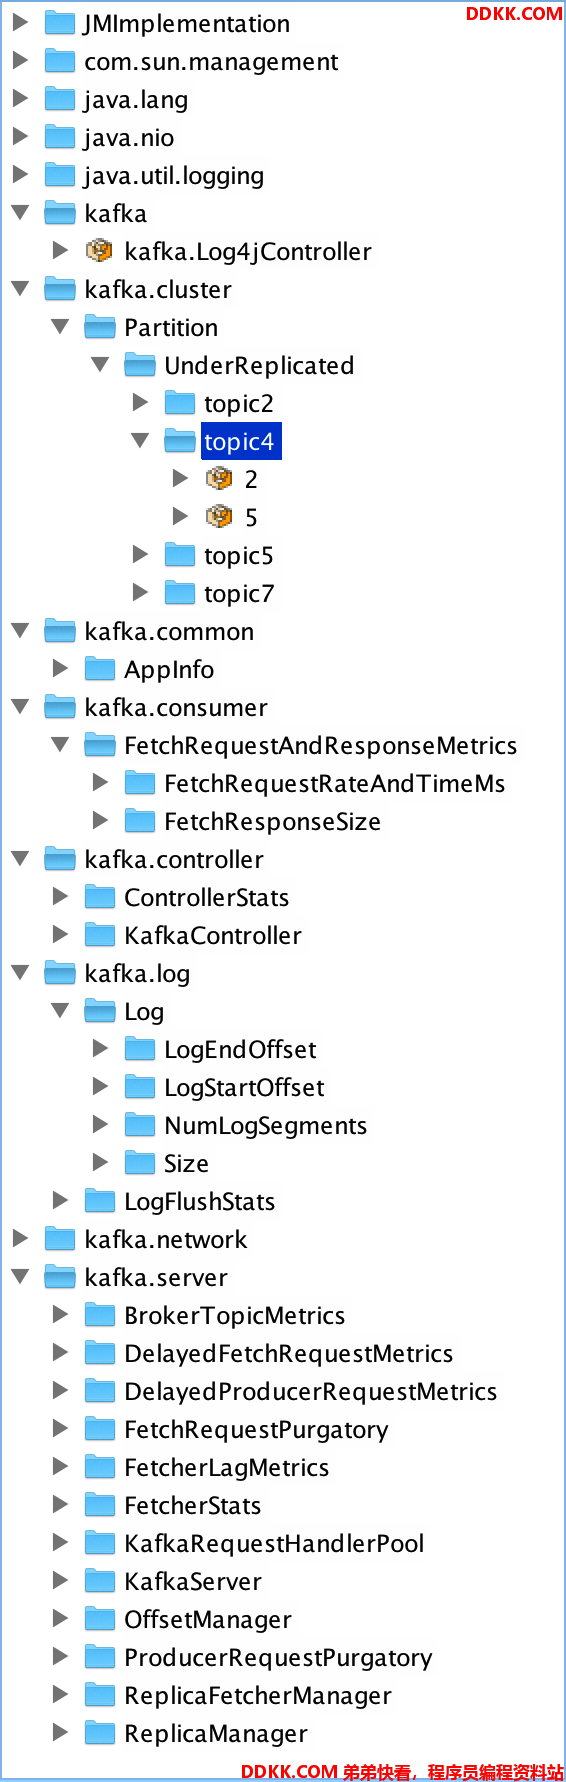Select the AppInfo item under kafka.common

pos(169,669)
